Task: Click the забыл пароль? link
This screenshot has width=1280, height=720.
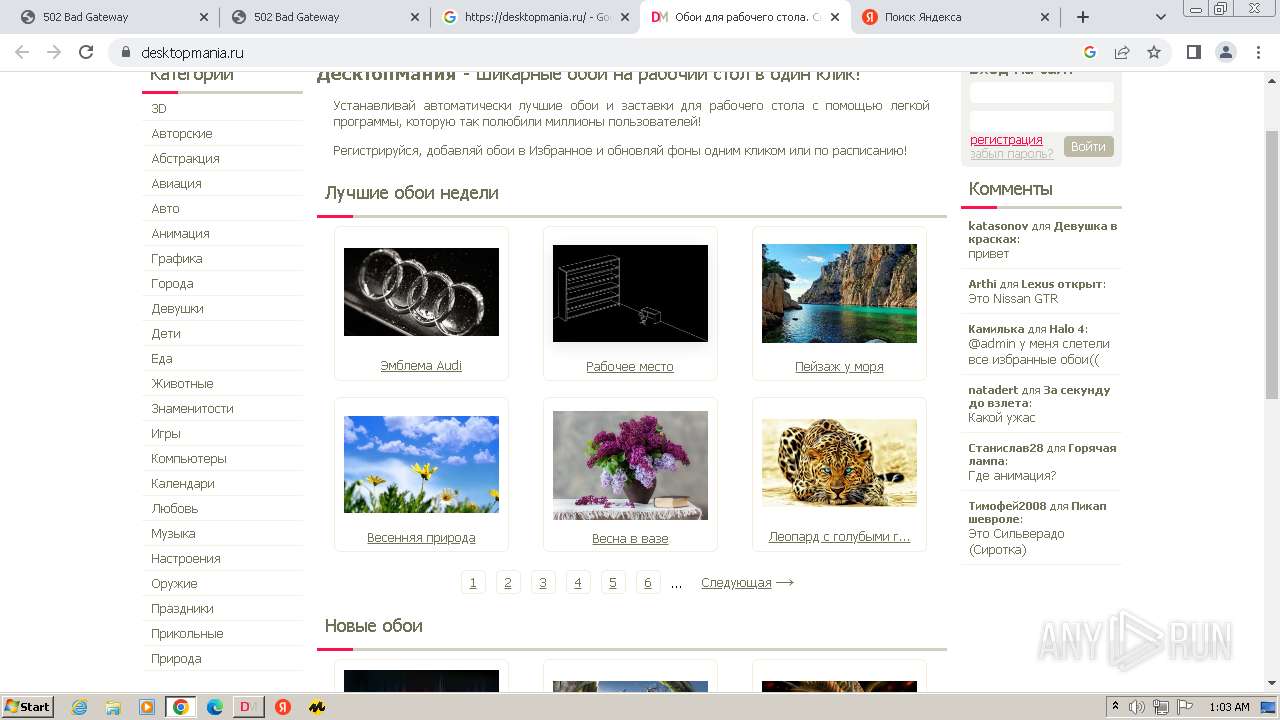Action: point(1011,154)
